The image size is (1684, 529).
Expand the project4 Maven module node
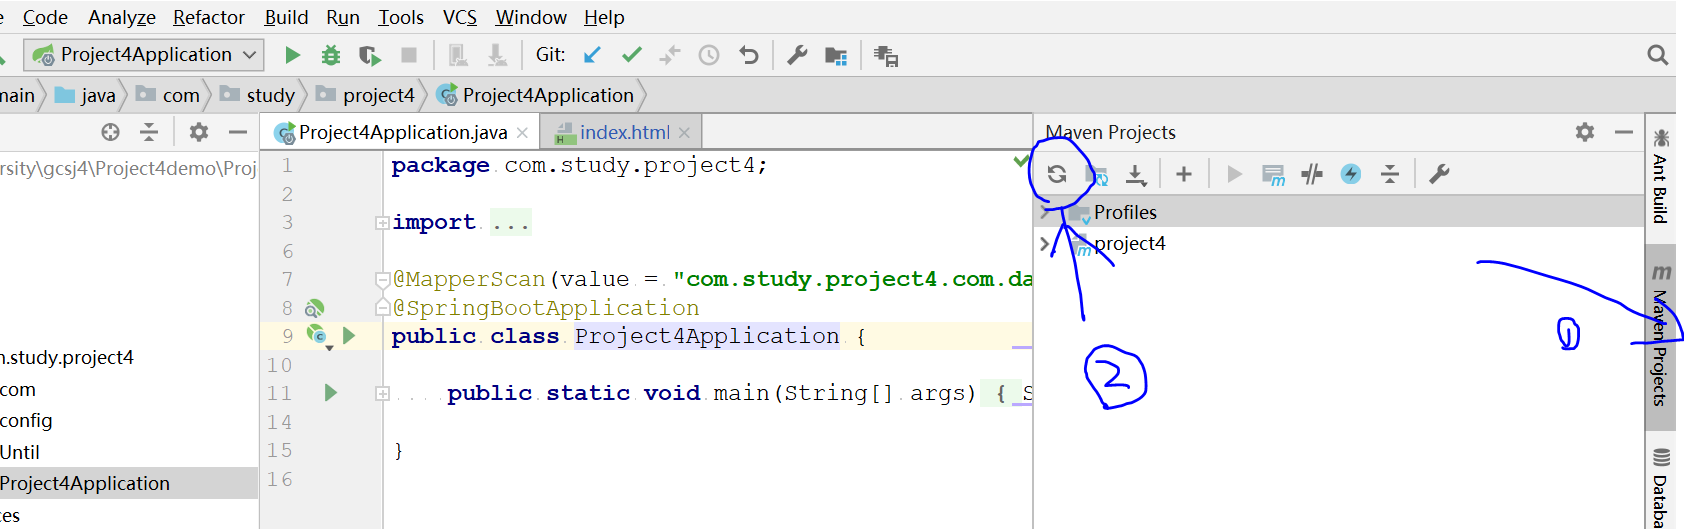tap(1045, 244)
